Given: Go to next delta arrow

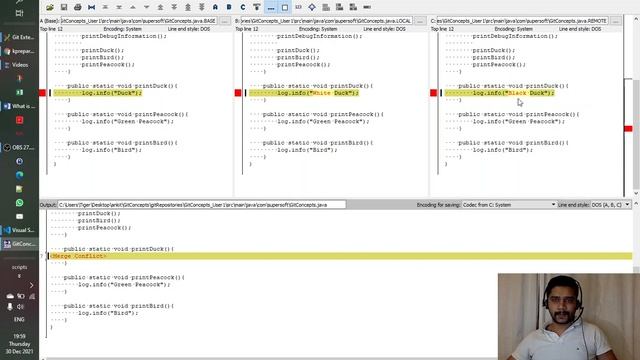Looking at the screenshot, I should pyautogui.click(x=147, y=7).
